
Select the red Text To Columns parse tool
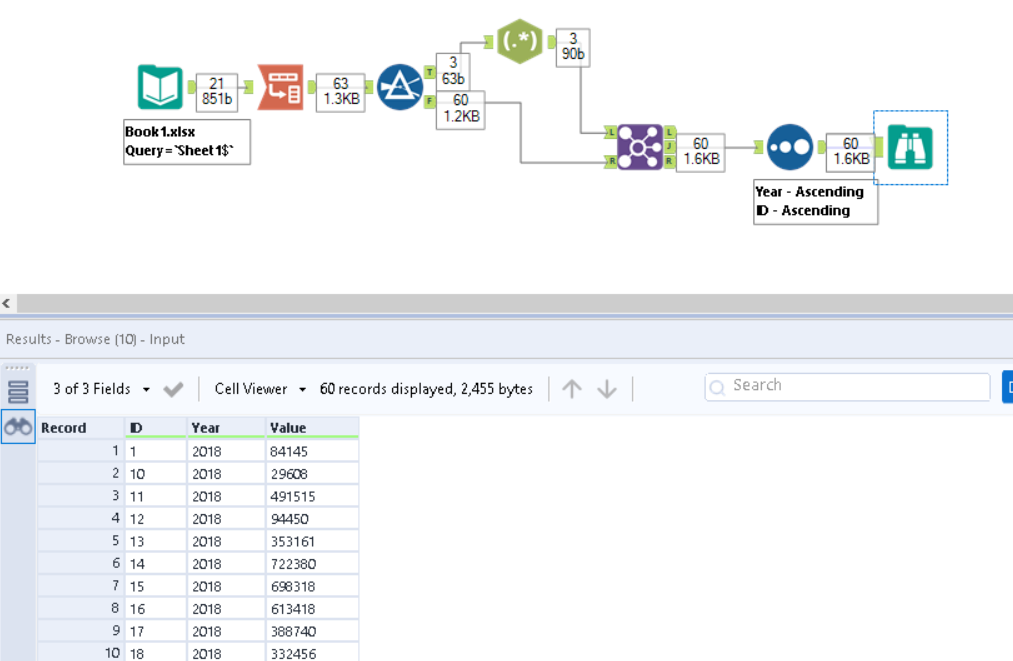coord(279,89)
